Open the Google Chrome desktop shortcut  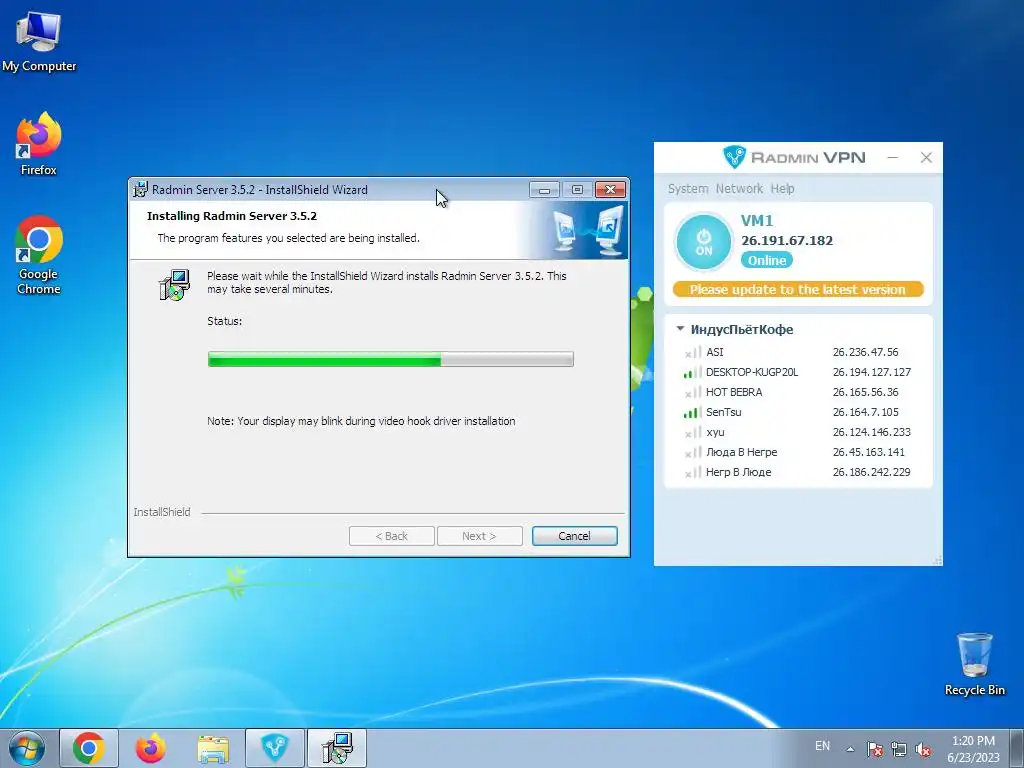click(39, 255)
